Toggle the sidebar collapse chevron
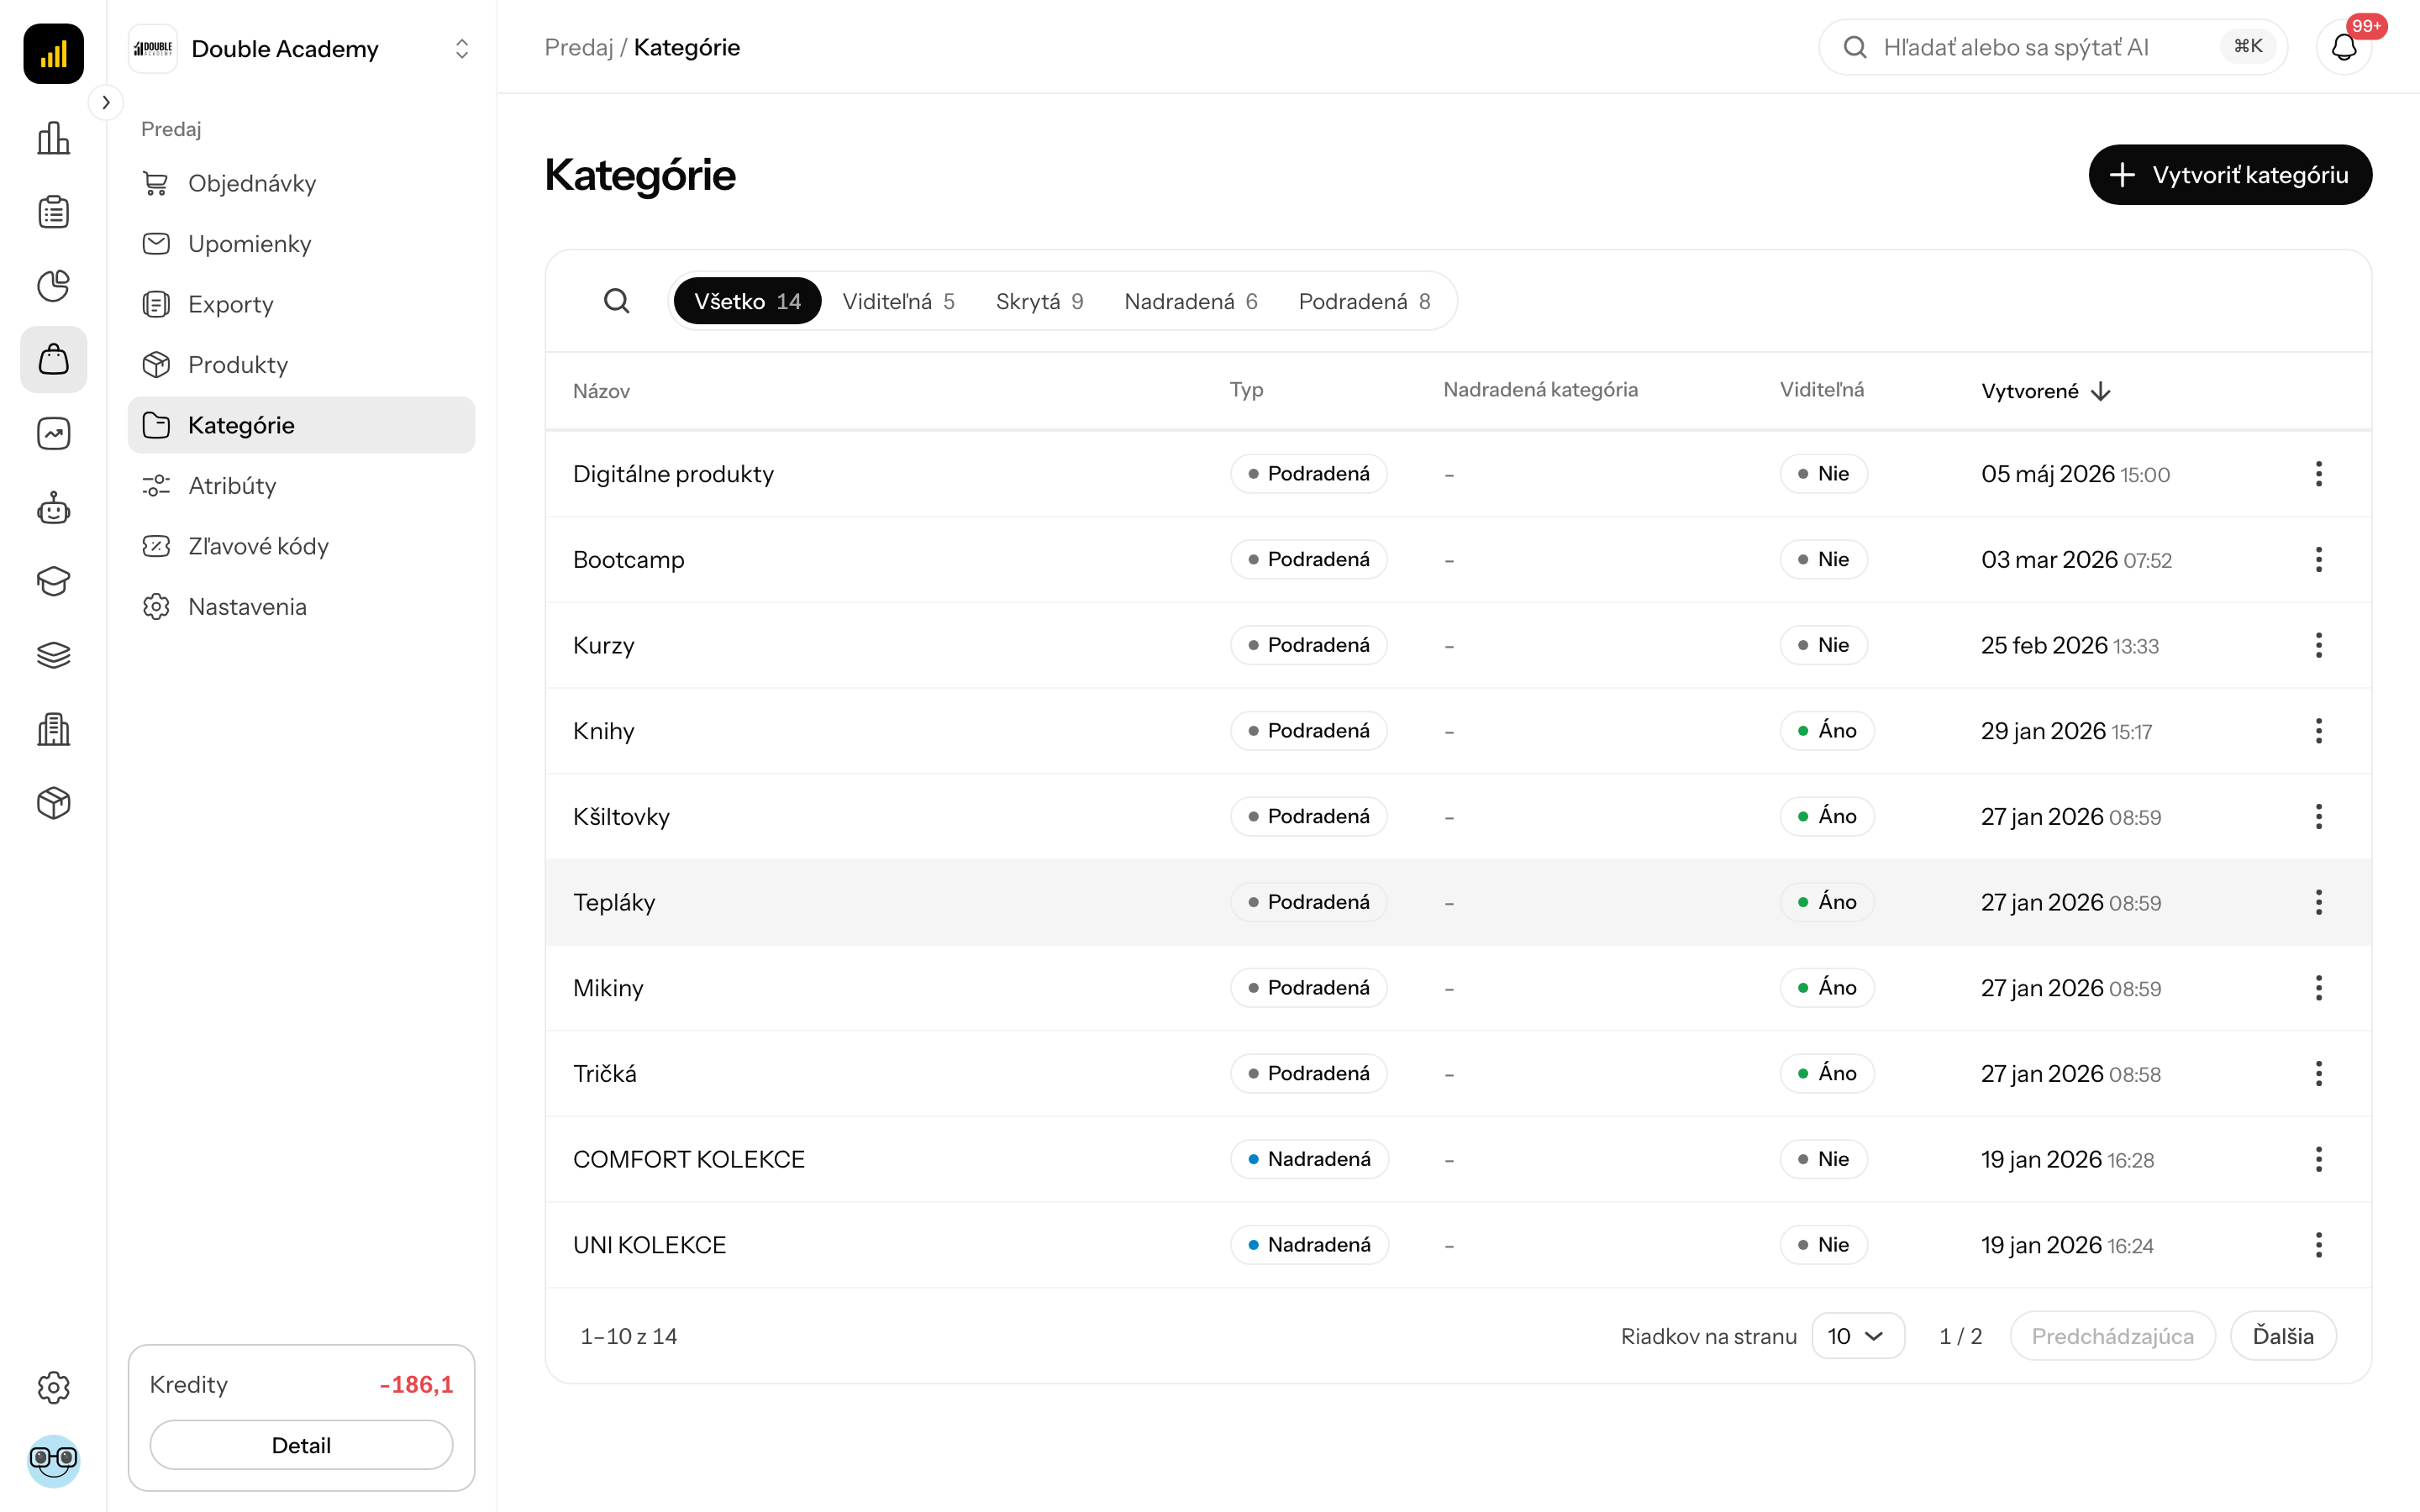 pyautogui.click(x=106, y=102)
